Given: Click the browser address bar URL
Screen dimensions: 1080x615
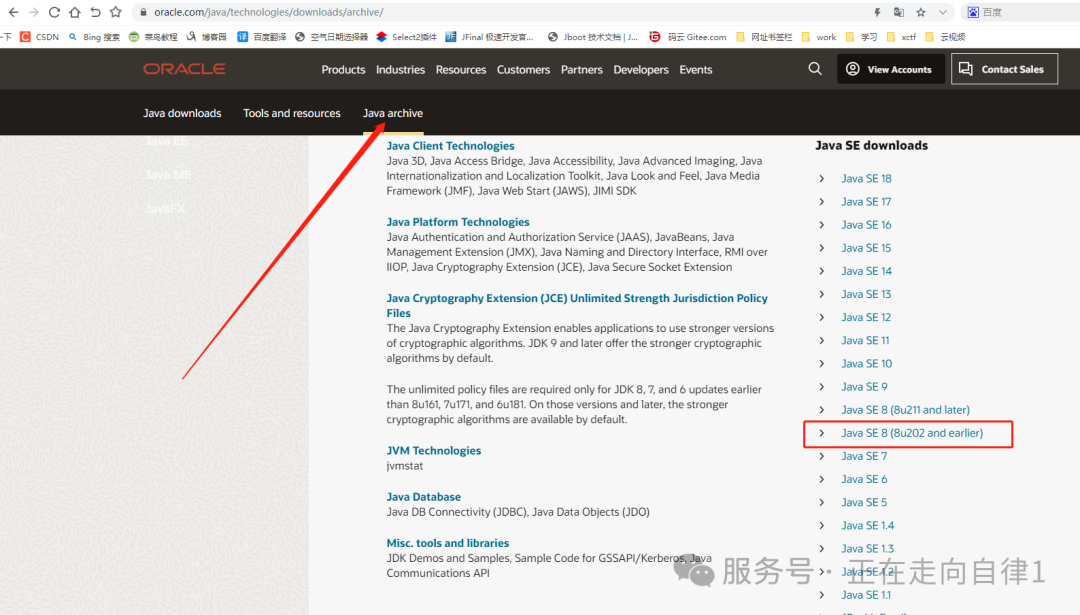Looking at the screenshot, I should pos(268,12).
